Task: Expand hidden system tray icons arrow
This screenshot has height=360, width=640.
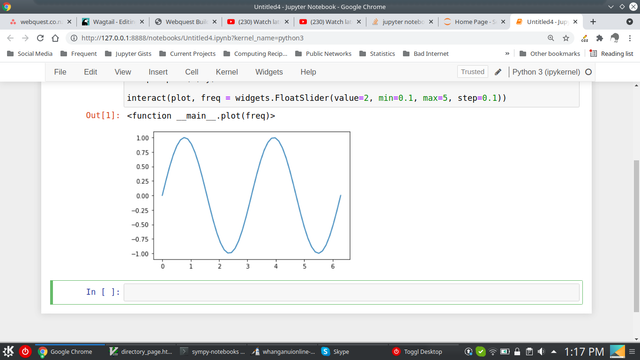Action: (x=553, y=351)
